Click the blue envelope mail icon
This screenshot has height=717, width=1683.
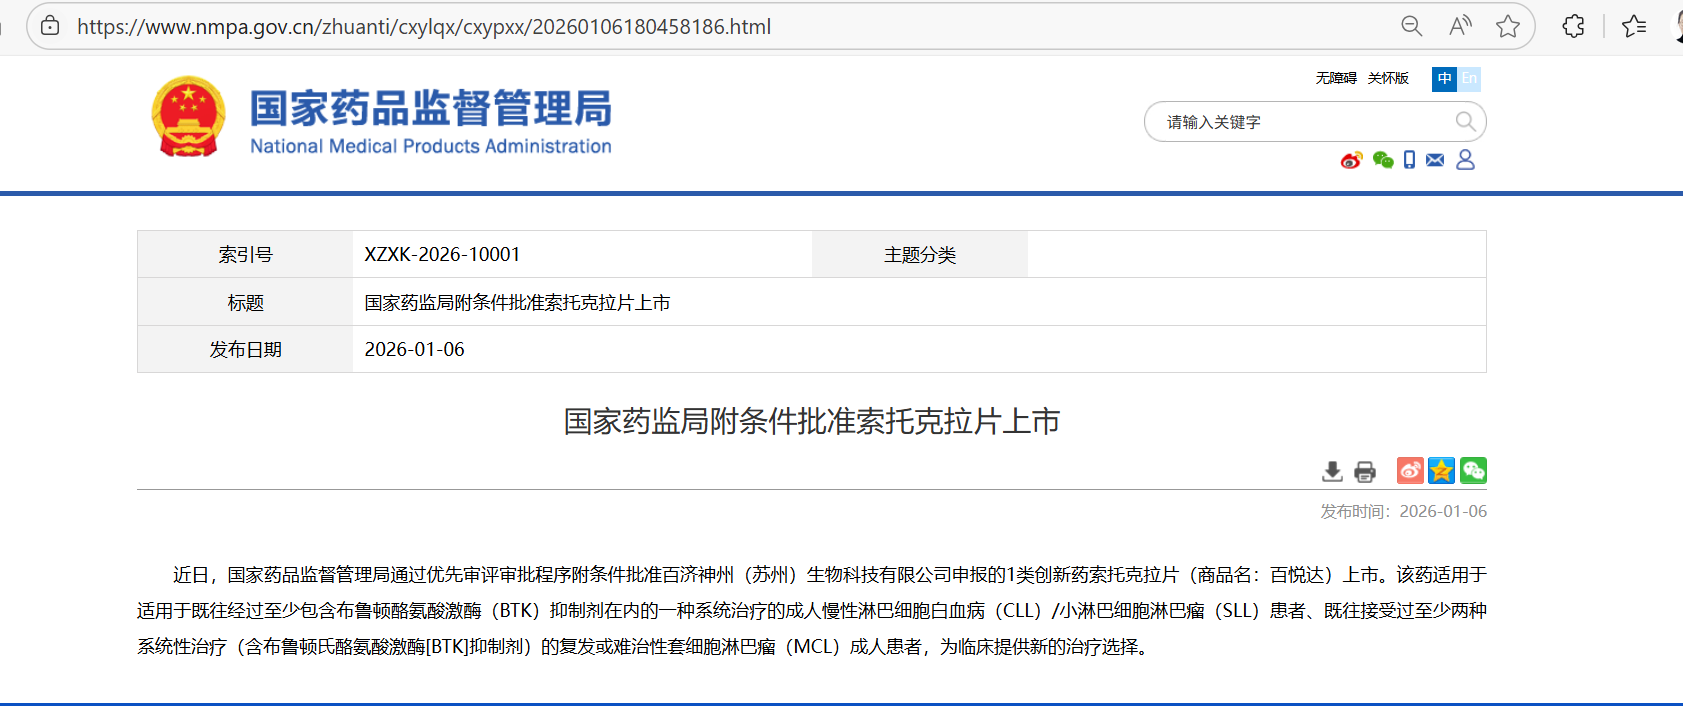[x=1435, y=160]
